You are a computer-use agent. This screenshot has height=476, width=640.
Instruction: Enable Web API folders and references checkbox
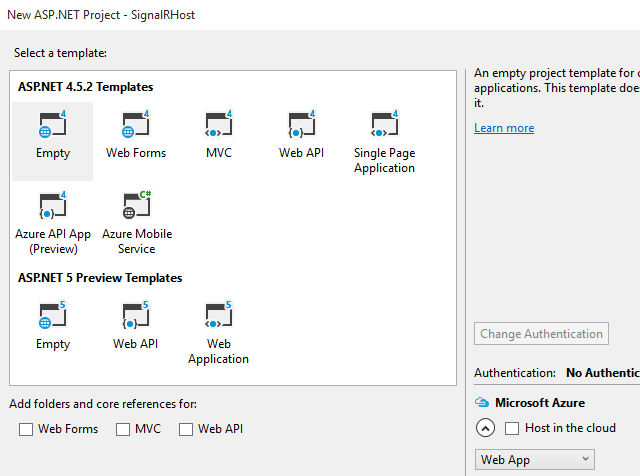pos(186,429)
